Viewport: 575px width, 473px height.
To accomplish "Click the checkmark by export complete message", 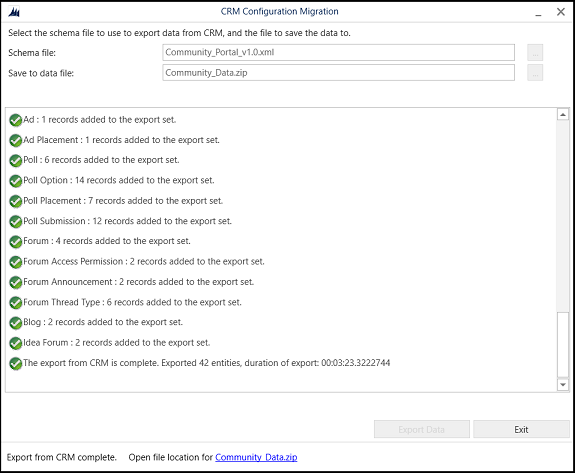I will (x=16, y=363).
